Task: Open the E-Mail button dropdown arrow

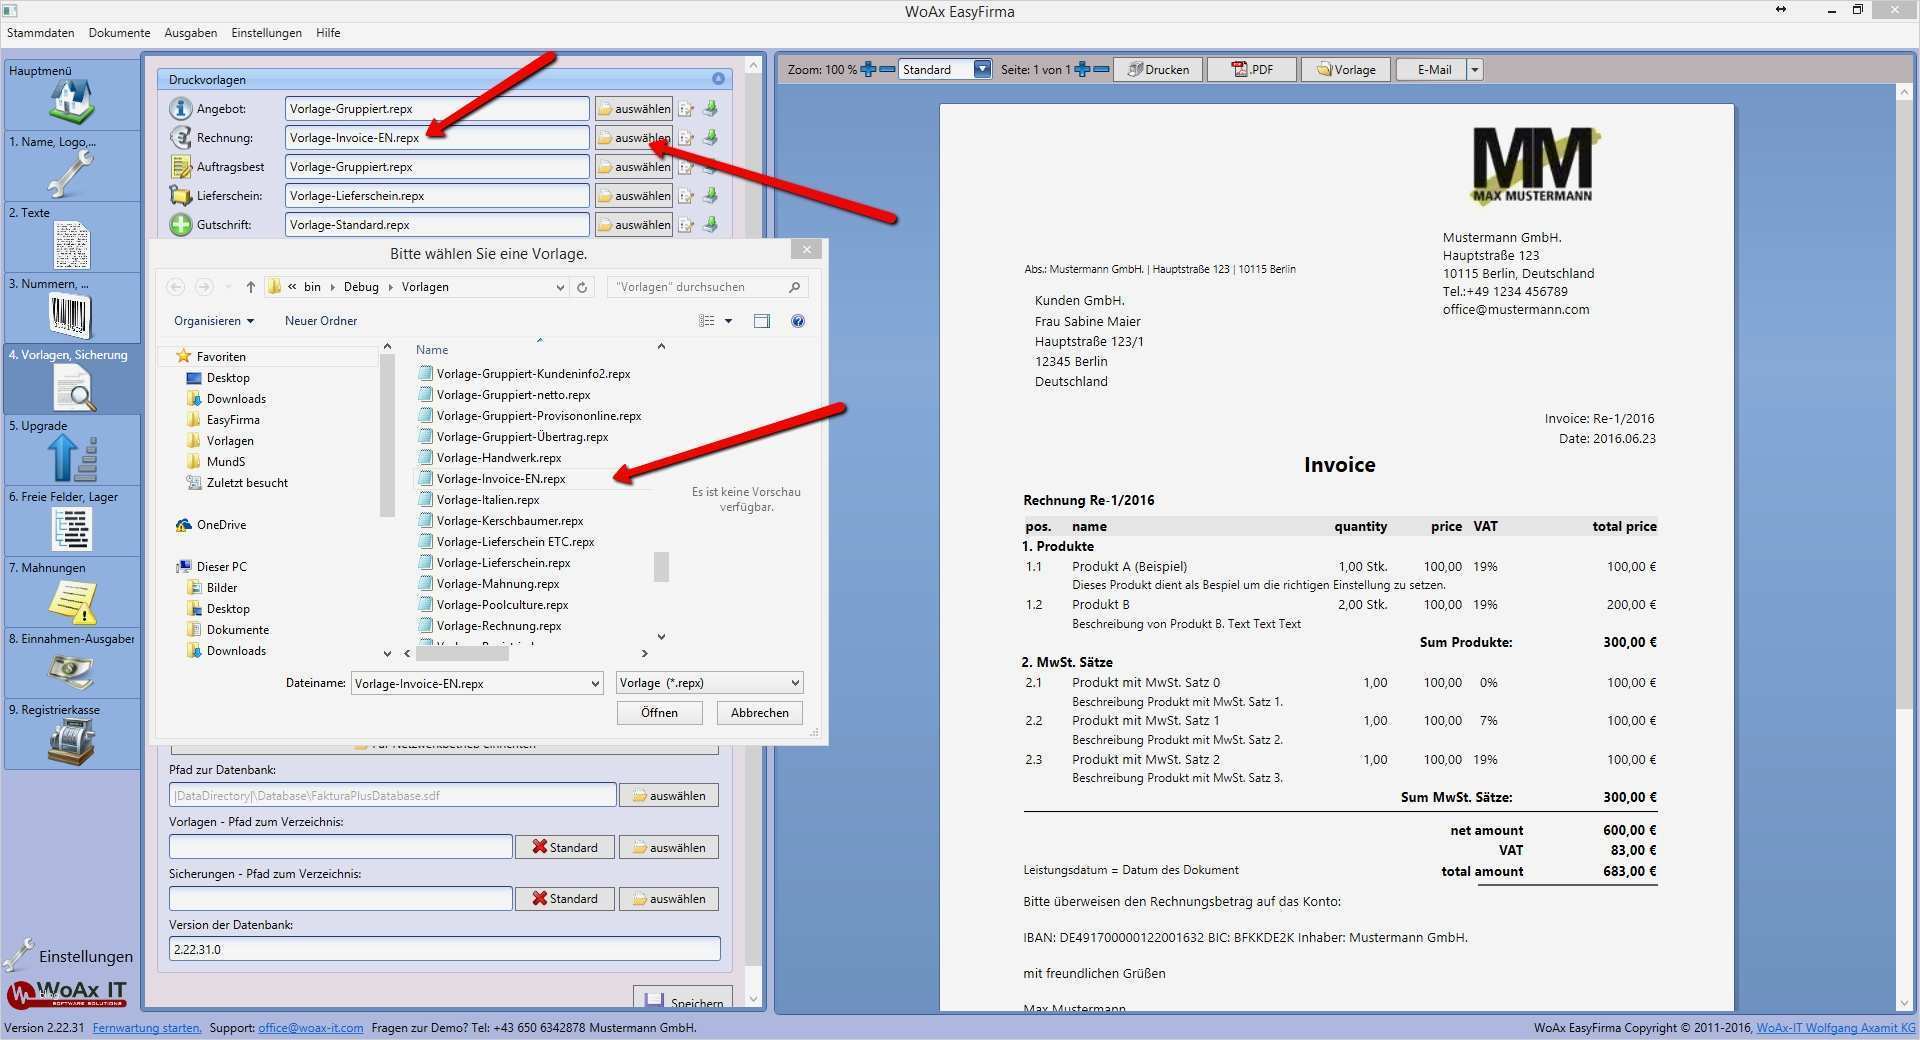Action: [x=1474, y=69]
